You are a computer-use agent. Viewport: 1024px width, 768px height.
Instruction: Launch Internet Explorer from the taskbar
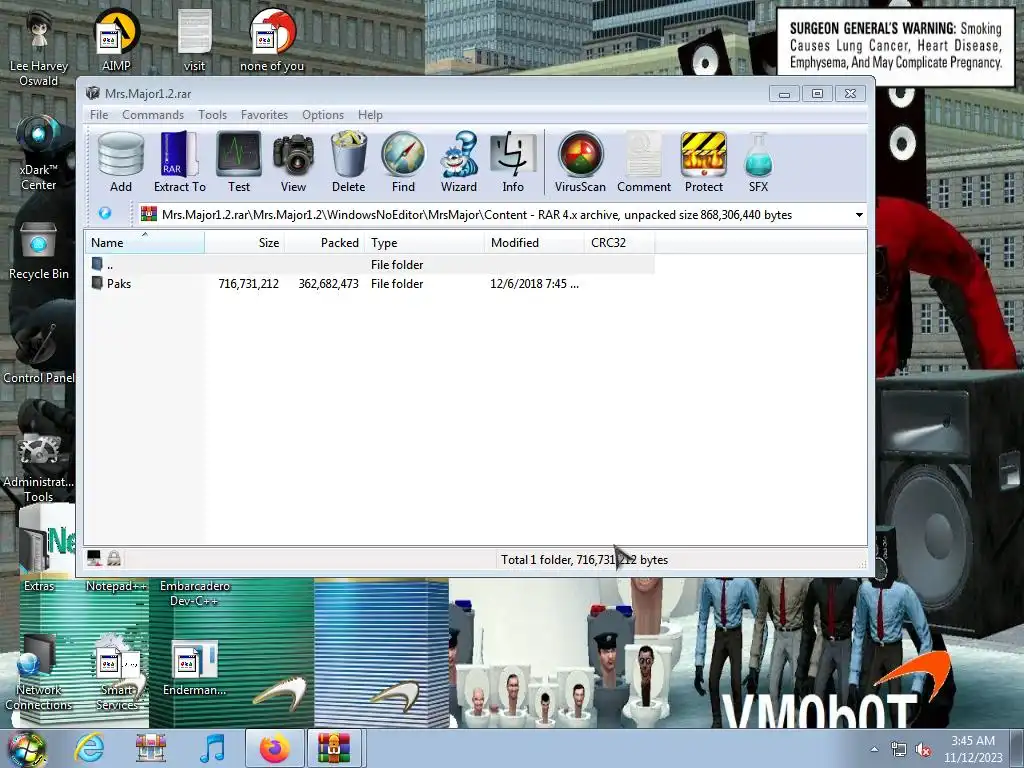click(89, 748)
